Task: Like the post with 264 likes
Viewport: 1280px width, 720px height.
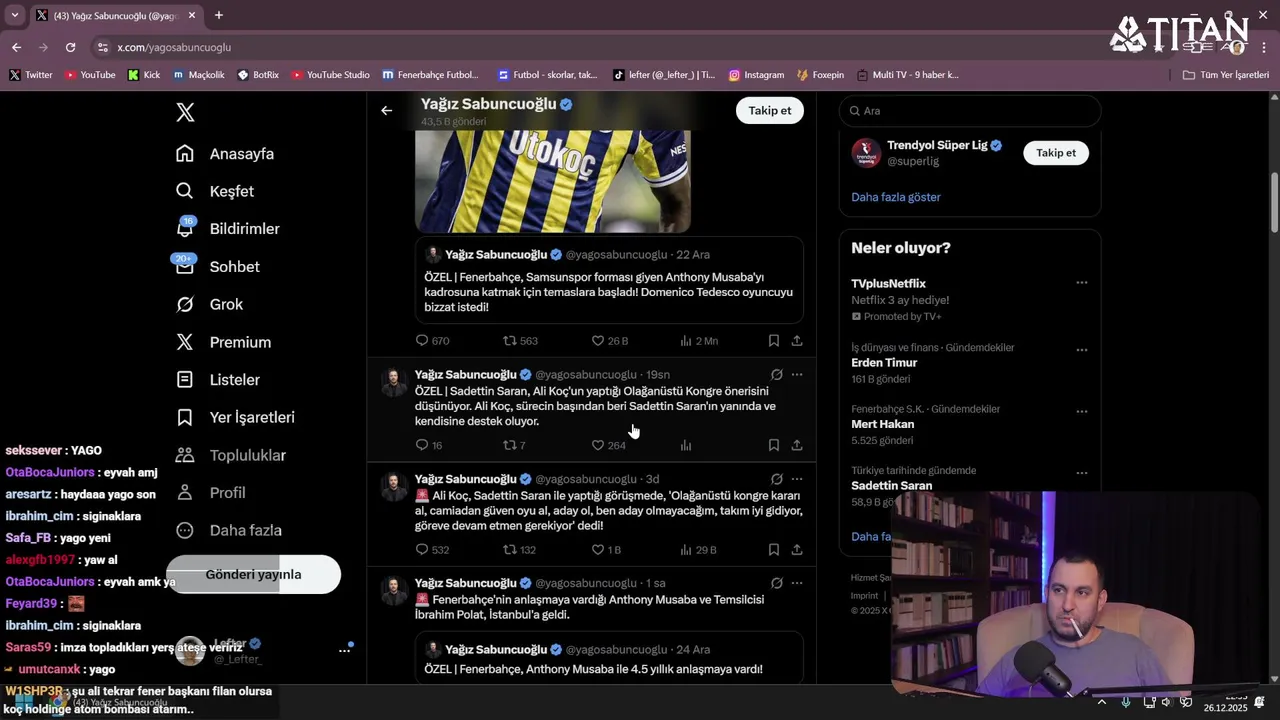Action: (608, 445)
